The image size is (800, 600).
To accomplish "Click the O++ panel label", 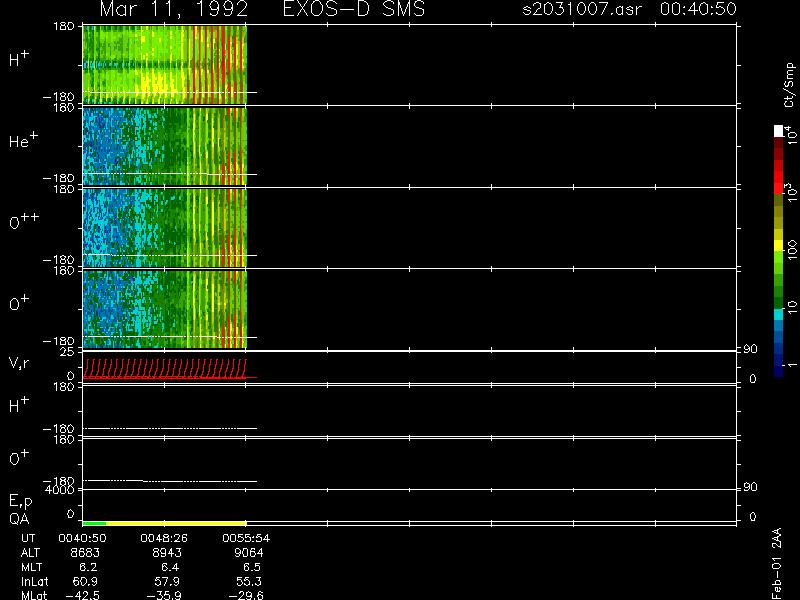I will pos(24,221).
